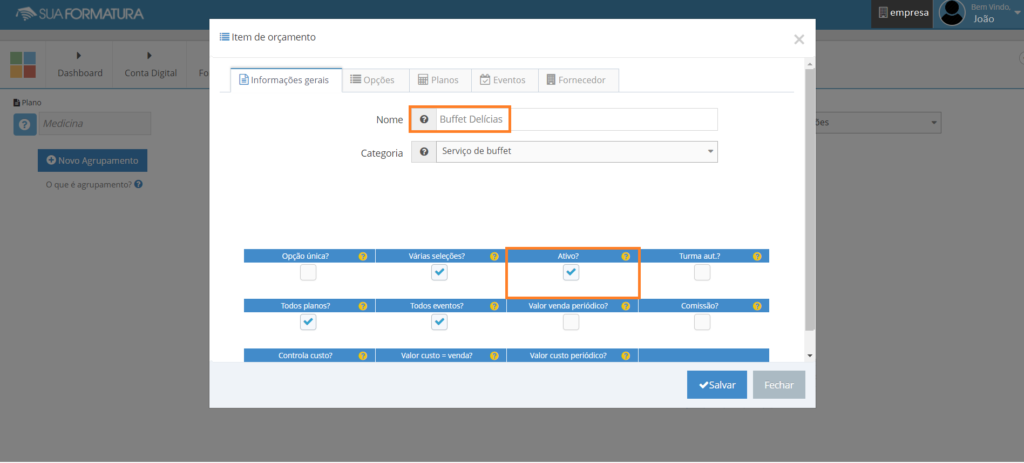Click the help icon beside Nome field
Viewport: 1024px width, 463px height.
click(x=424, y=120)
